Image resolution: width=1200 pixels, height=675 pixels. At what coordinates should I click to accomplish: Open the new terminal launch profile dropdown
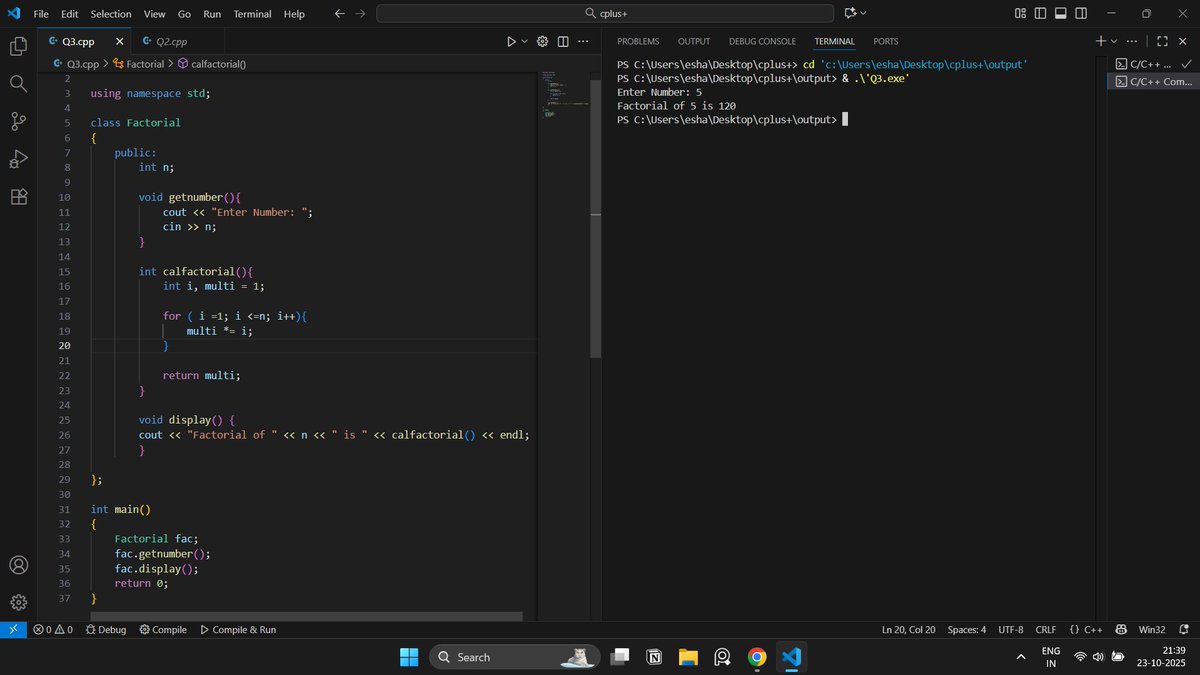pos(1113,41)
